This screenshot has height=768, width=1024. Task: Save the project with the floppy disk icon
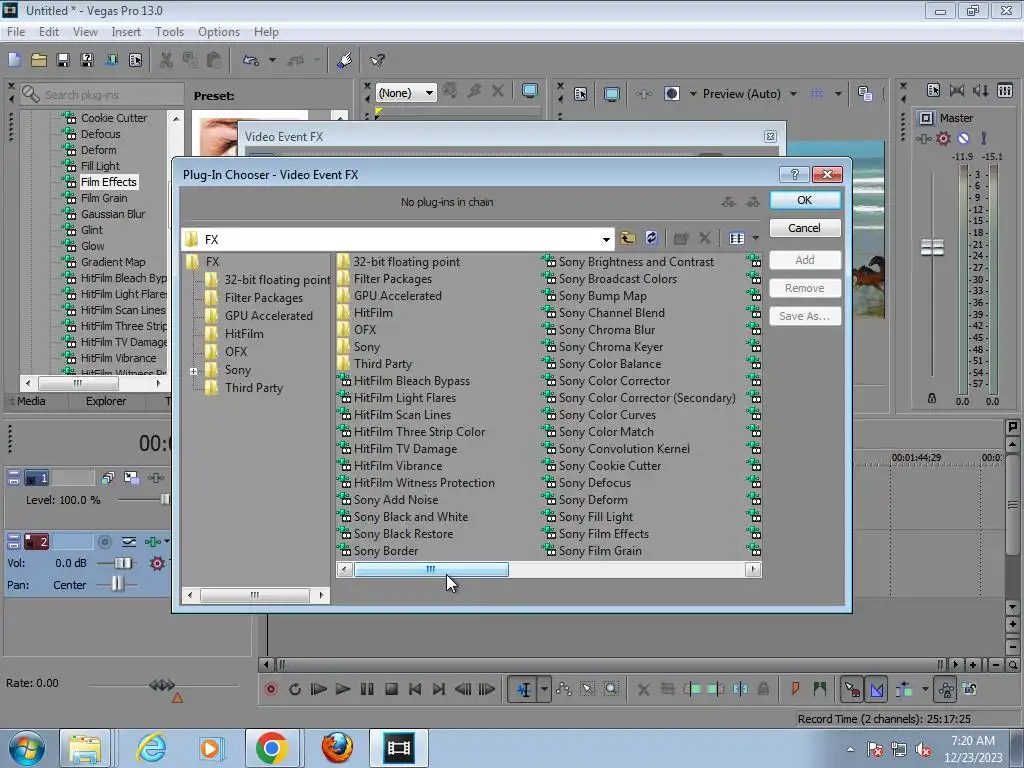point(63,60)
